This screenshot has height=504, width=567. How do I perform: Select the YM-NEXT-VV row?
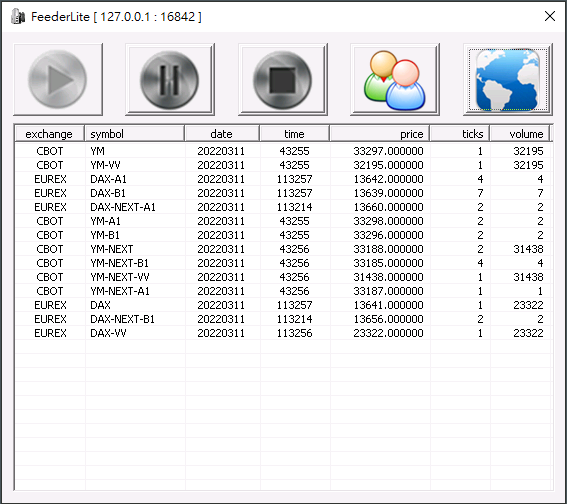(284, 277)
